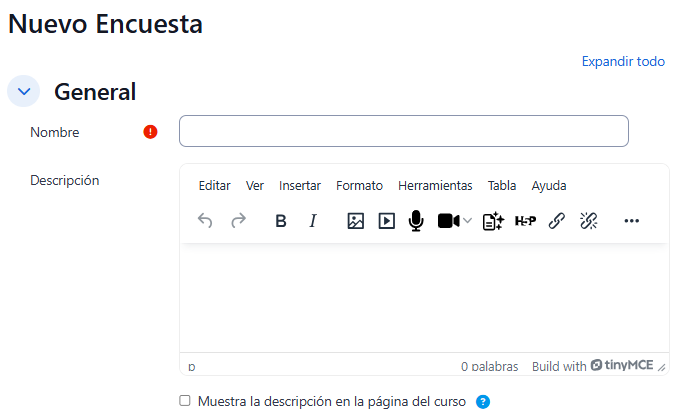
Task: Open the dropdown arrow beside the video camera
Action: tap(467, 221)
